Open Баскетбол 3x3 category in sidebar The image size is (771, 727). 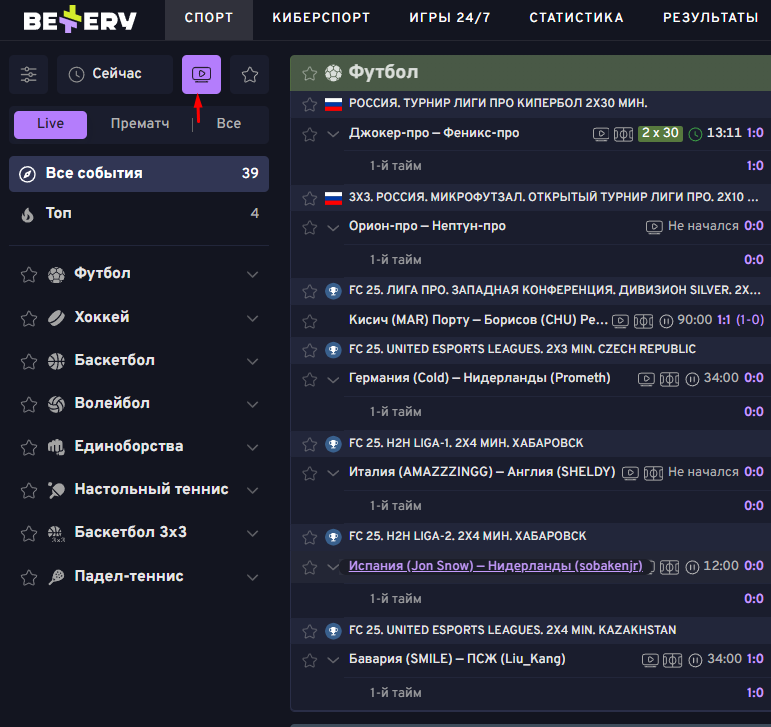(130, 533)
